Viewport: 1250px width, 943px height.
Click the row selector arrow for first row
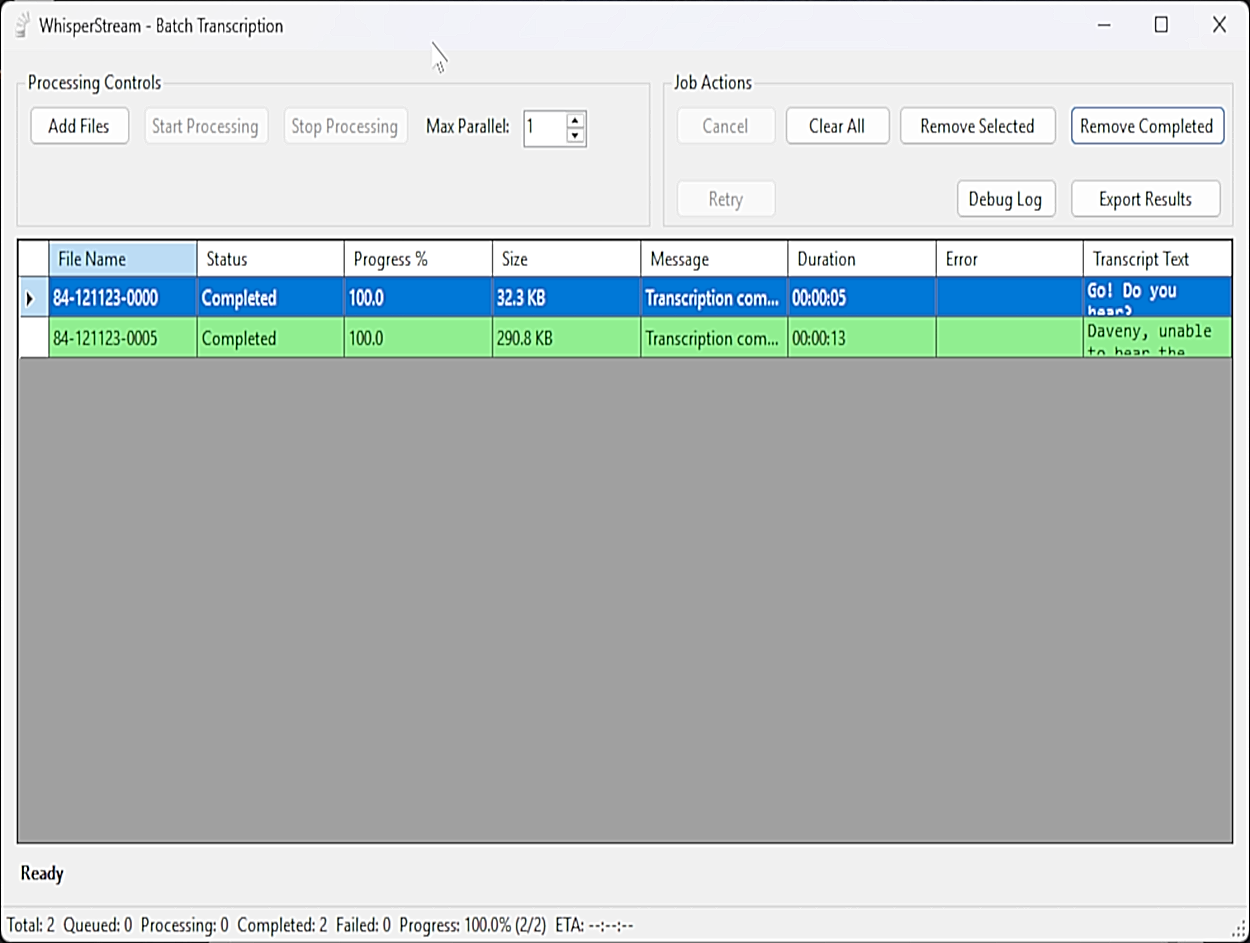tap(32, 297)
